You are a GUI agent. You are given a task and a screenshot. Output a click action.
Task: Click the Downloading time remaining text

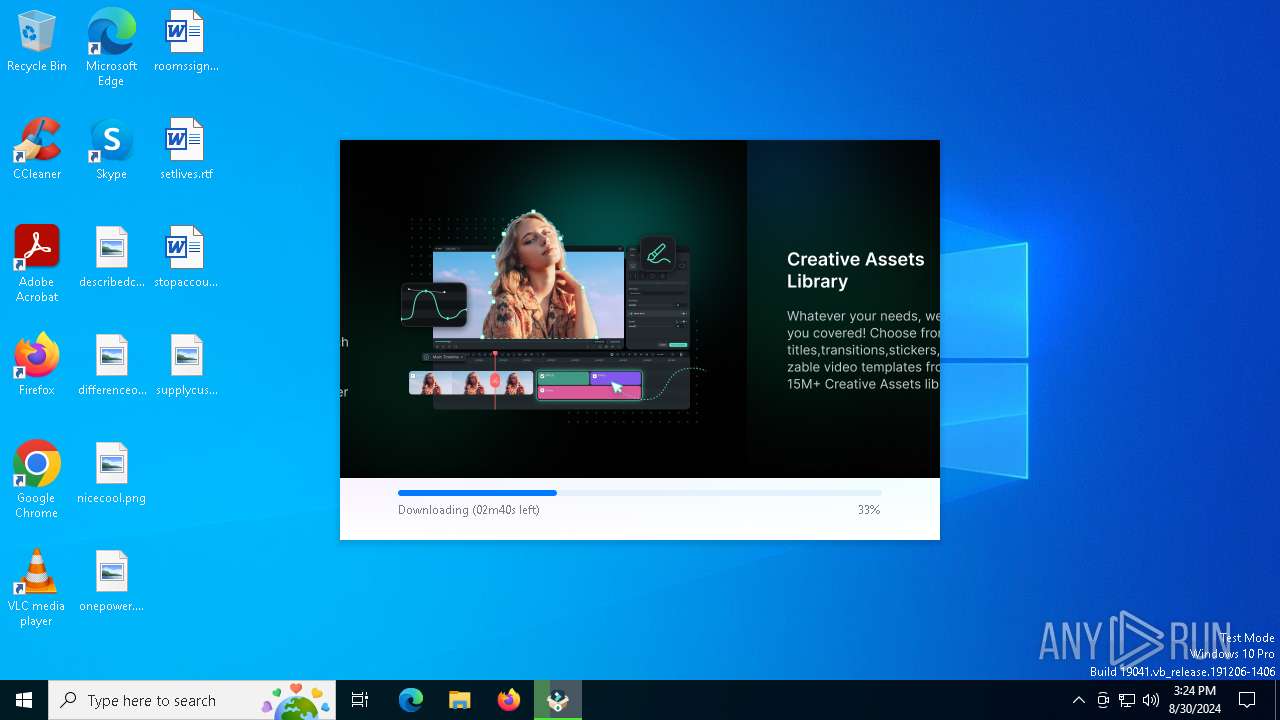[x=469, y=510]
